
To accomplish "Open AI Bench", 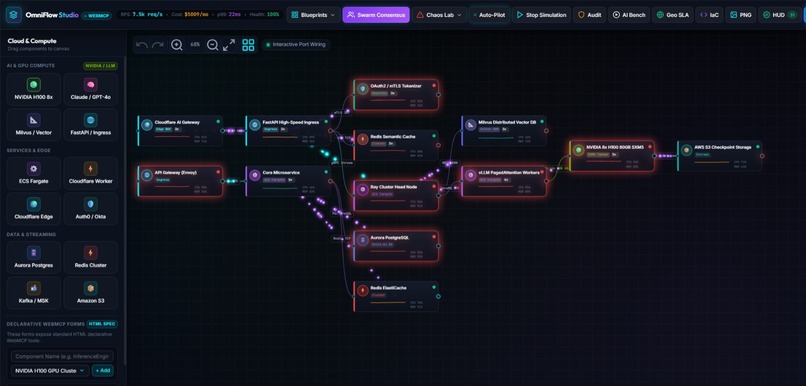I will point(630,15).
